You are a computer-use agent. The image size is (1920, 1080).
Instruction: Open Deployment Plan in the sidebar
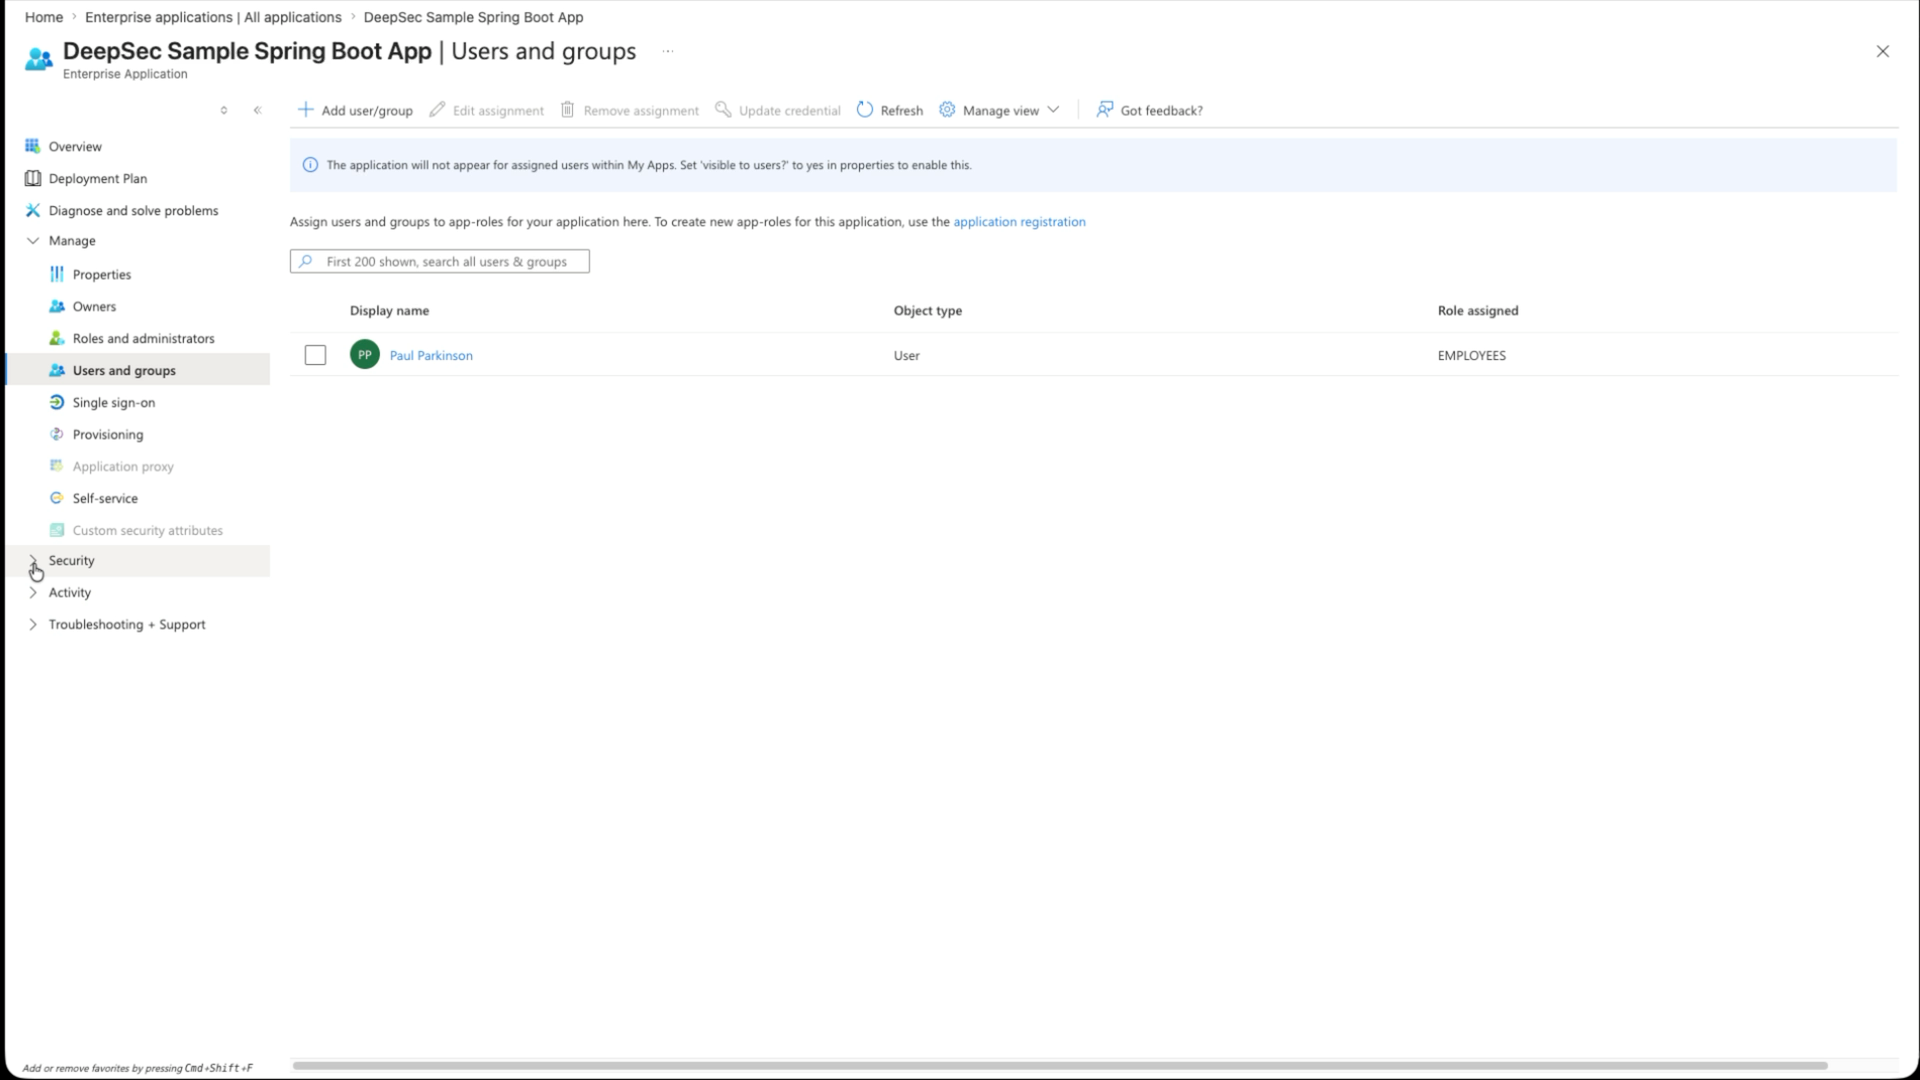[x=98, y=178]
